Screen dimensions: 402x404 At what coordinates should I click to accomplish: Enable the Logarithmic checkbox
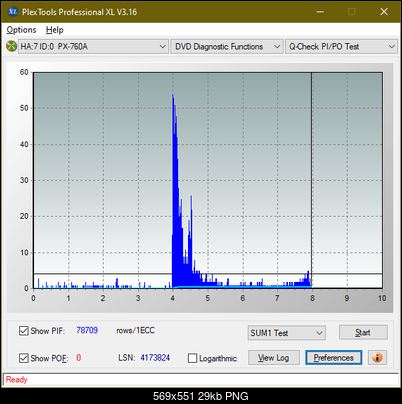click(192, 358)
